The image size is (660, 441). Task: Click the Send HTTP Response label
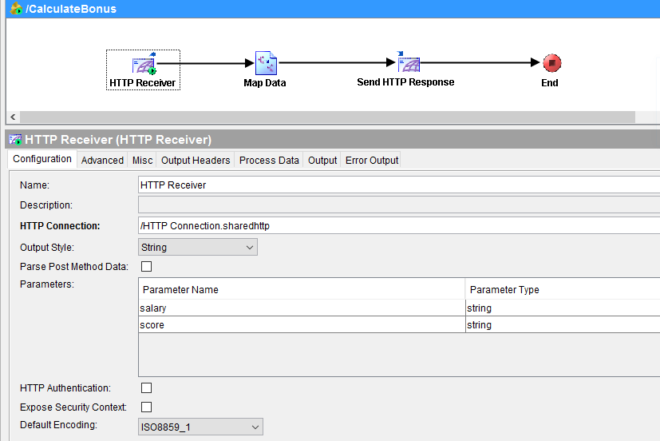[406, 82]
